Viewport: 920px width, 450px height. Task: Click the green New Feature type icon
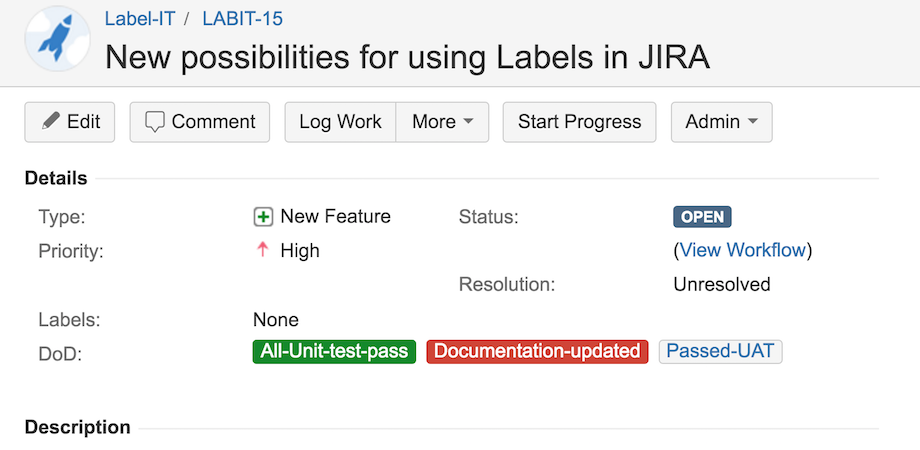click(x=263, y=217)
